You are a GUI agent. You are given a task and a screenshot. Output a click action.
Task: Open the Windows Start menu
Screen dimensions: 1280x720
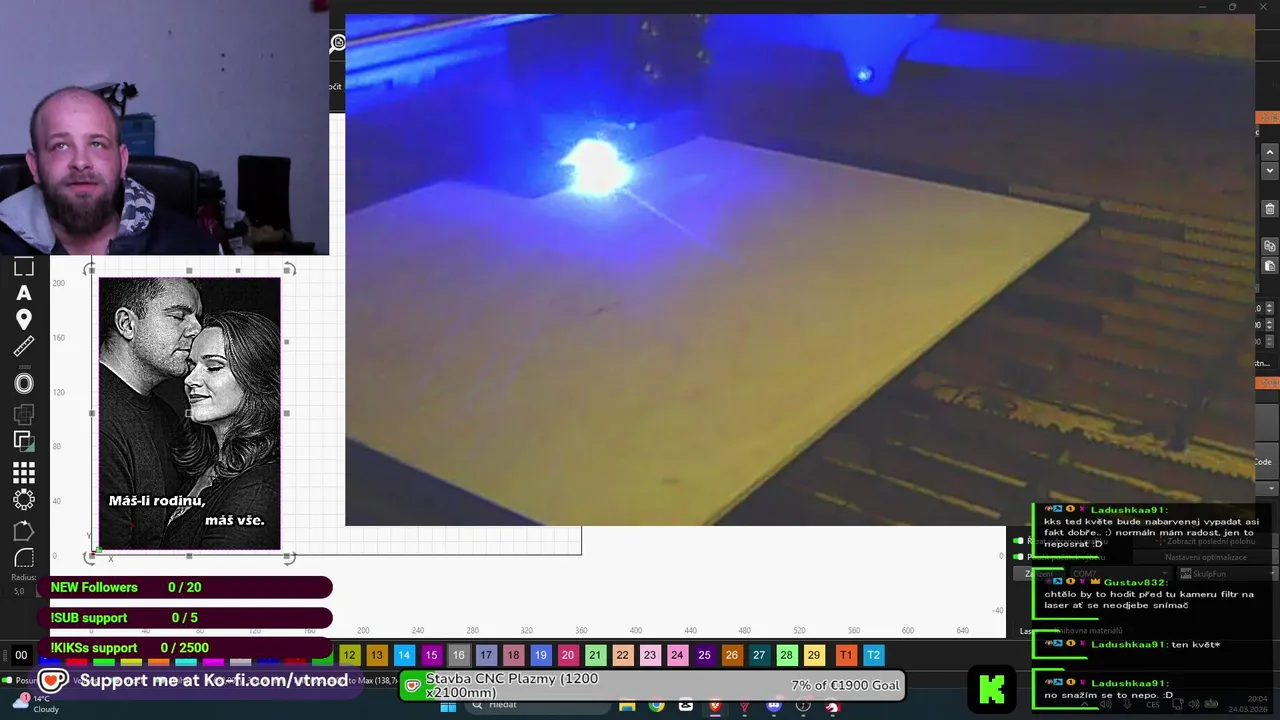(448, 706)
